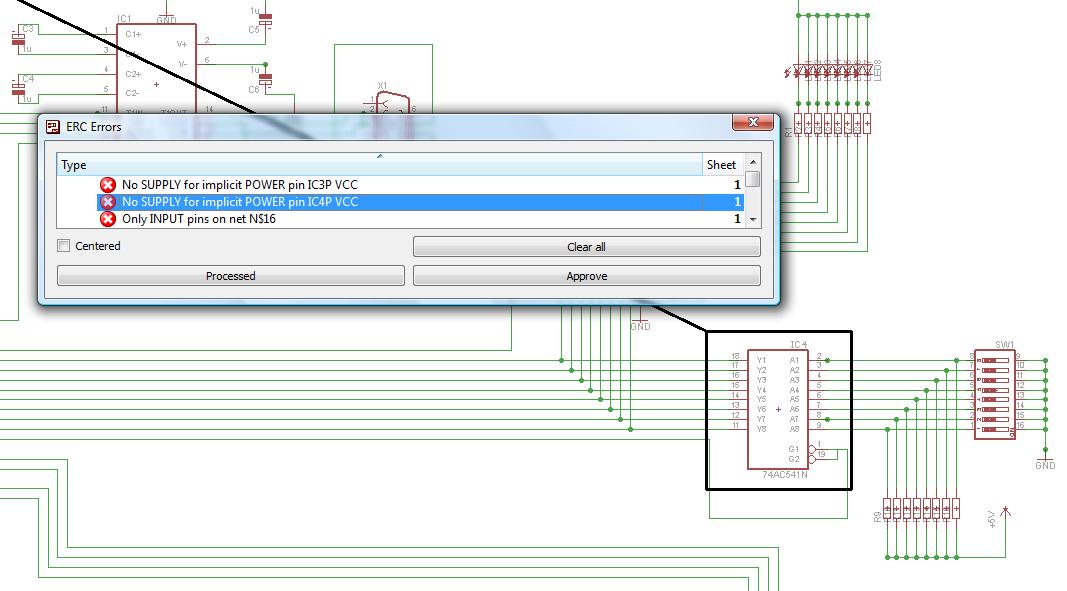Viewport: 1067px width, 591px height.
Task: Select capacitor C3 in the schematic
Action: click(19, 39)
